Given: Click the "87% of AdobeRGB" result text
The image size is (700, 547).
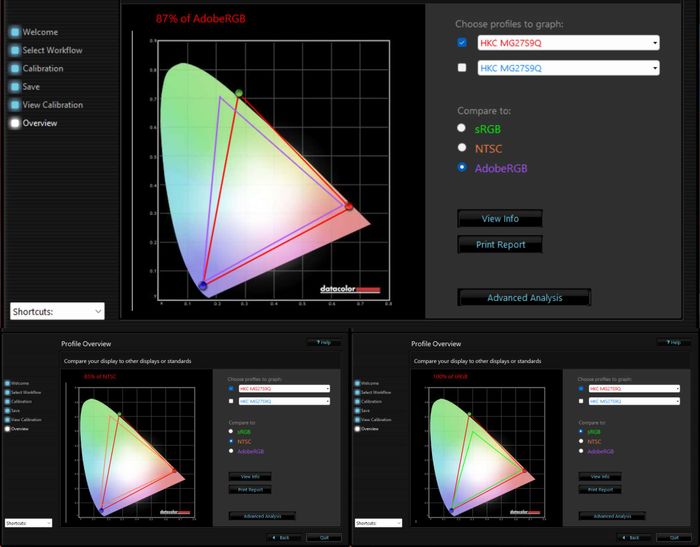Looking at the screenshot, I should tap(200, 19).
